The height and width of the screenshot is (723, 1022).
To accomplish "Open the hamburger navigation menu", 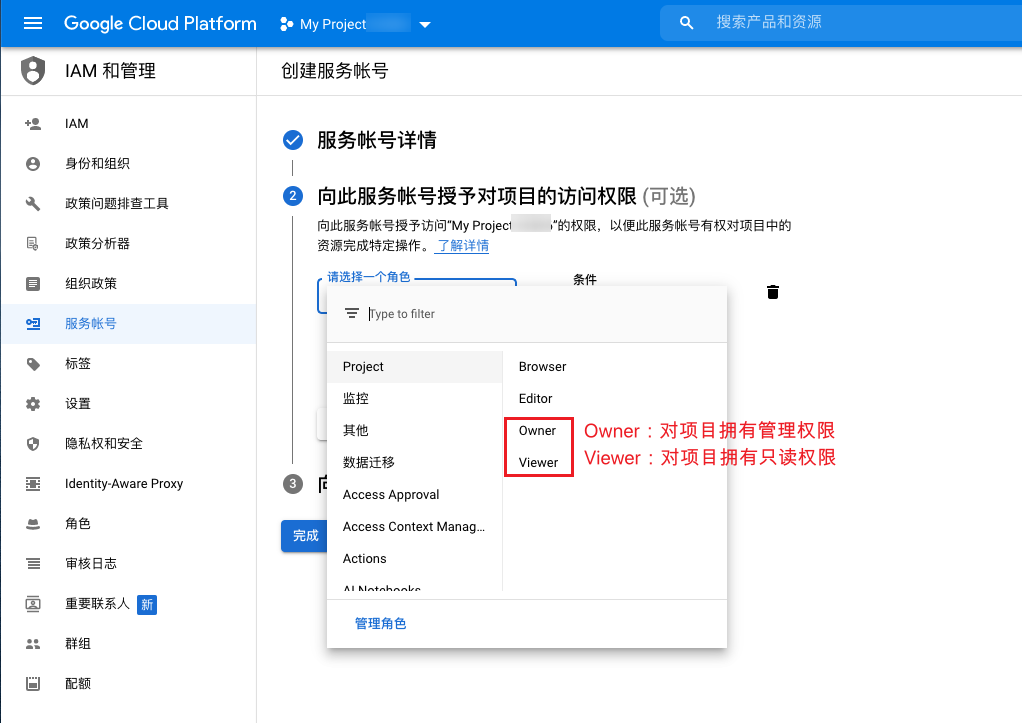I will tap(33, 23).
